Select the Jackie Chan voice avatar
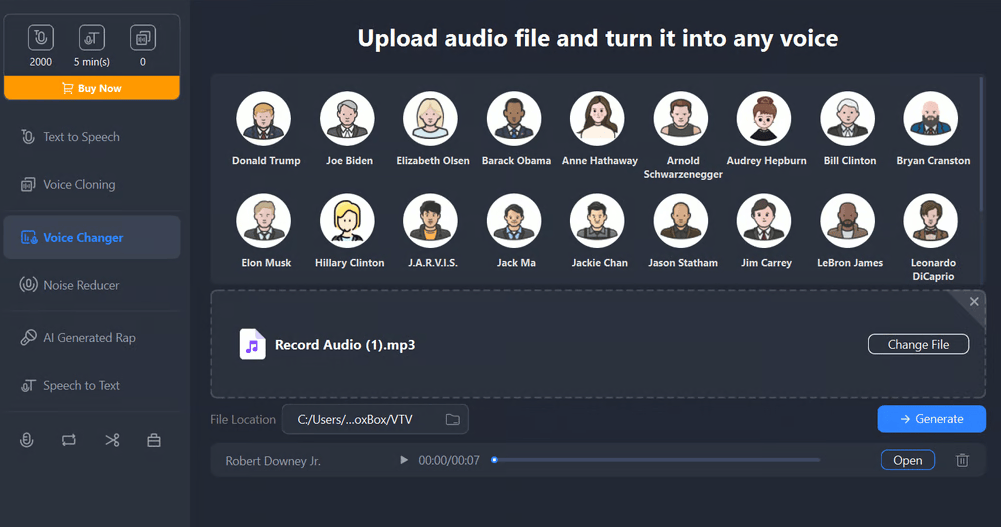This screenshot has width=1001, height=527. point(598,221)
